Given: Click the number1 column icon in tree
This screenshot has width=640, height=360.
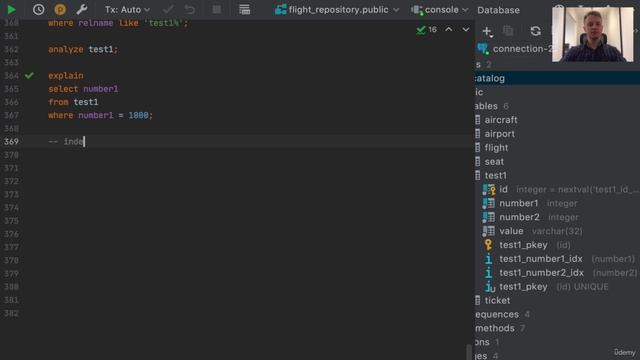Looking at the screenshot, I should point(489,203).
